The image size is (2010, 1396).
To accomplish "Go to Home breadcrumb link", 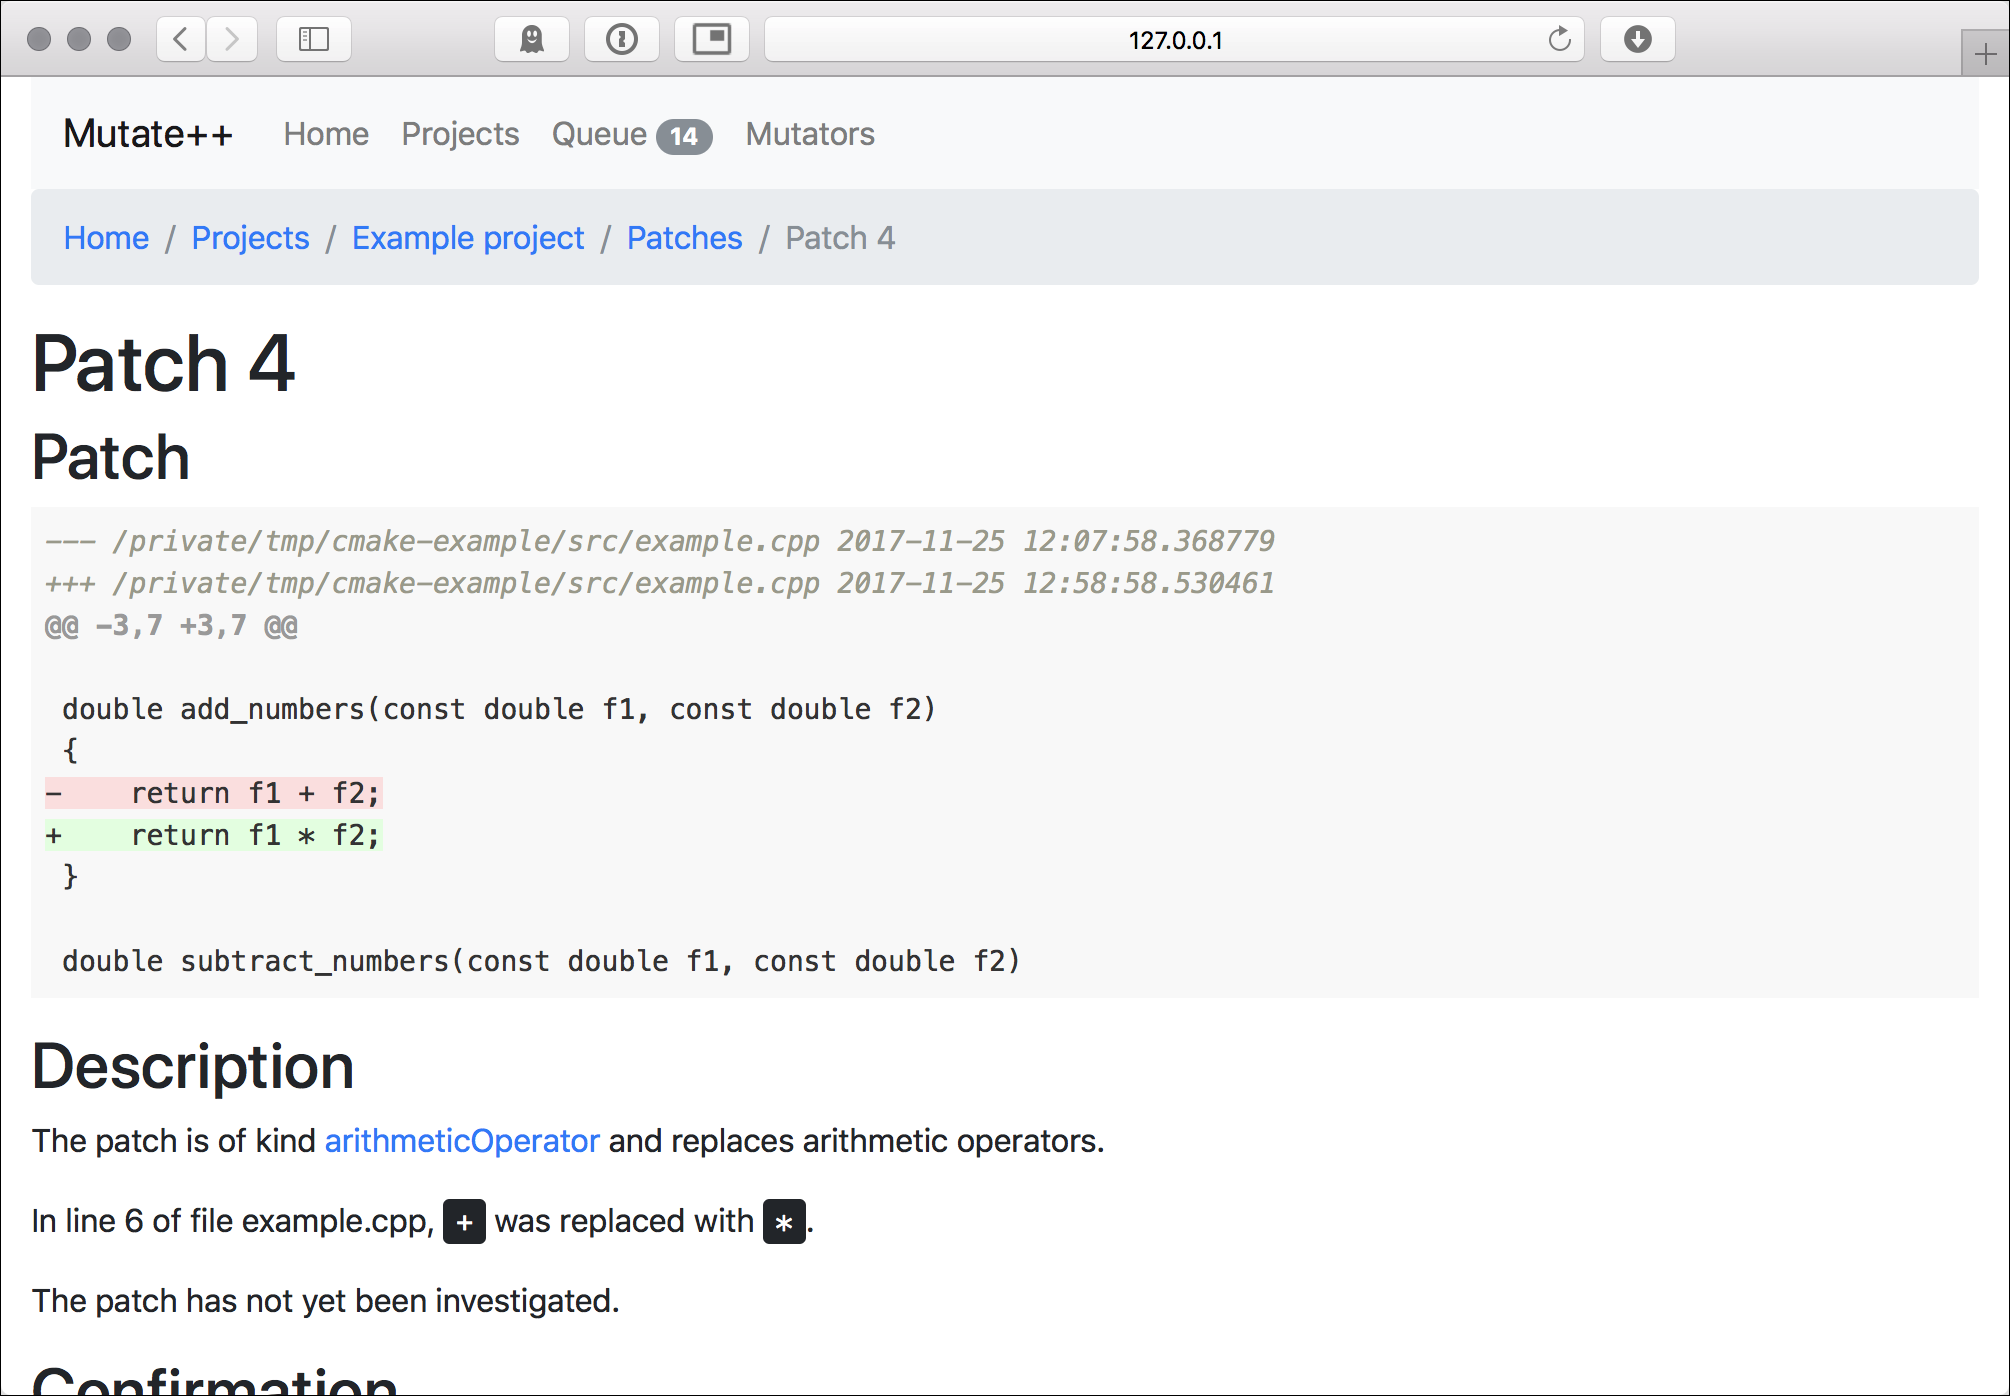I will pyautogui.click(x=106, y=238).
